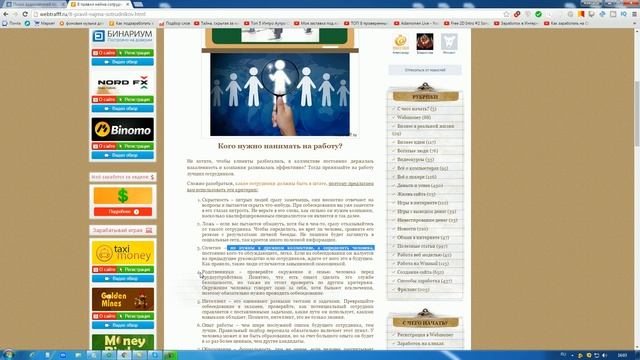Click the Golden Mines banner
The height and width of the screenshot is (360, 640).
click(x=122, y=299)
